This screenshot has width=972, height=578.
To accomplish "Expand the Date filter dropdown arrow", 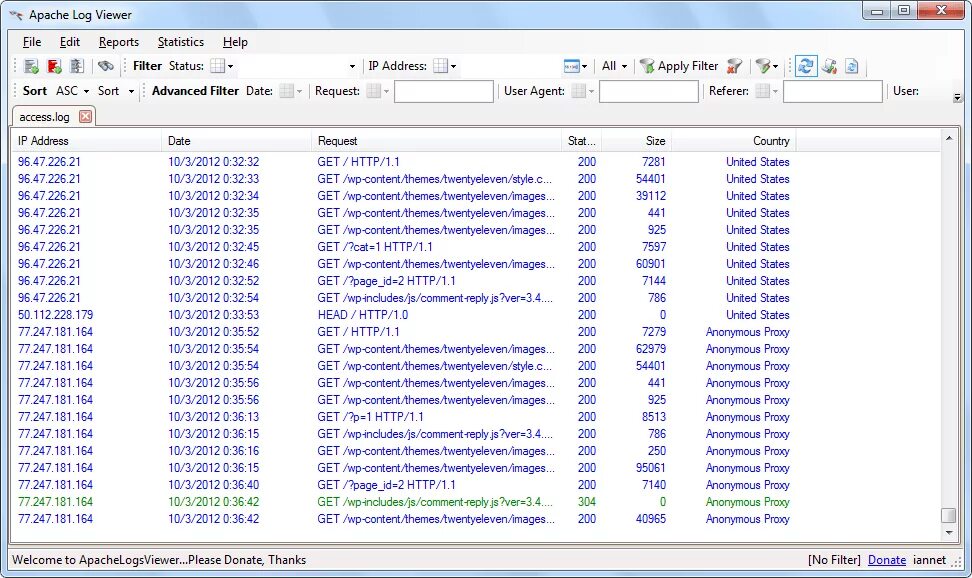I will [x=299, y=92].
